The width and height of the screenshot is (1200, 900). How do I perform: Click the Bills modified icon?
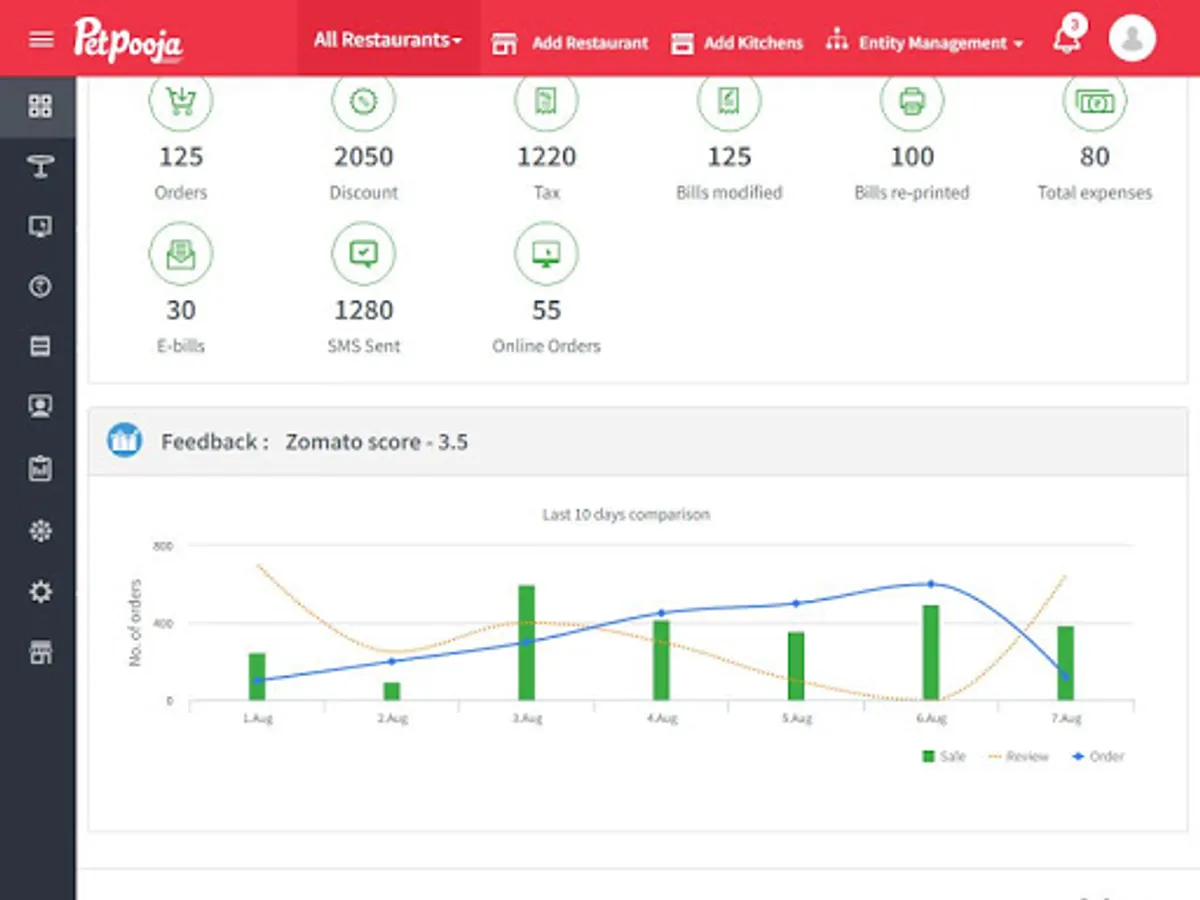(729, 101)
